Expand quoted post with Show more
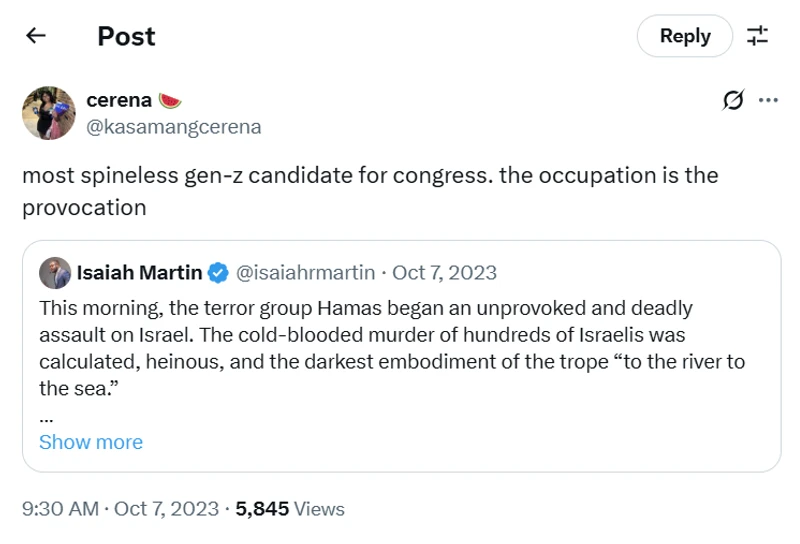Image resolution: width=800 pixels, height=544 pixels. 91,442
